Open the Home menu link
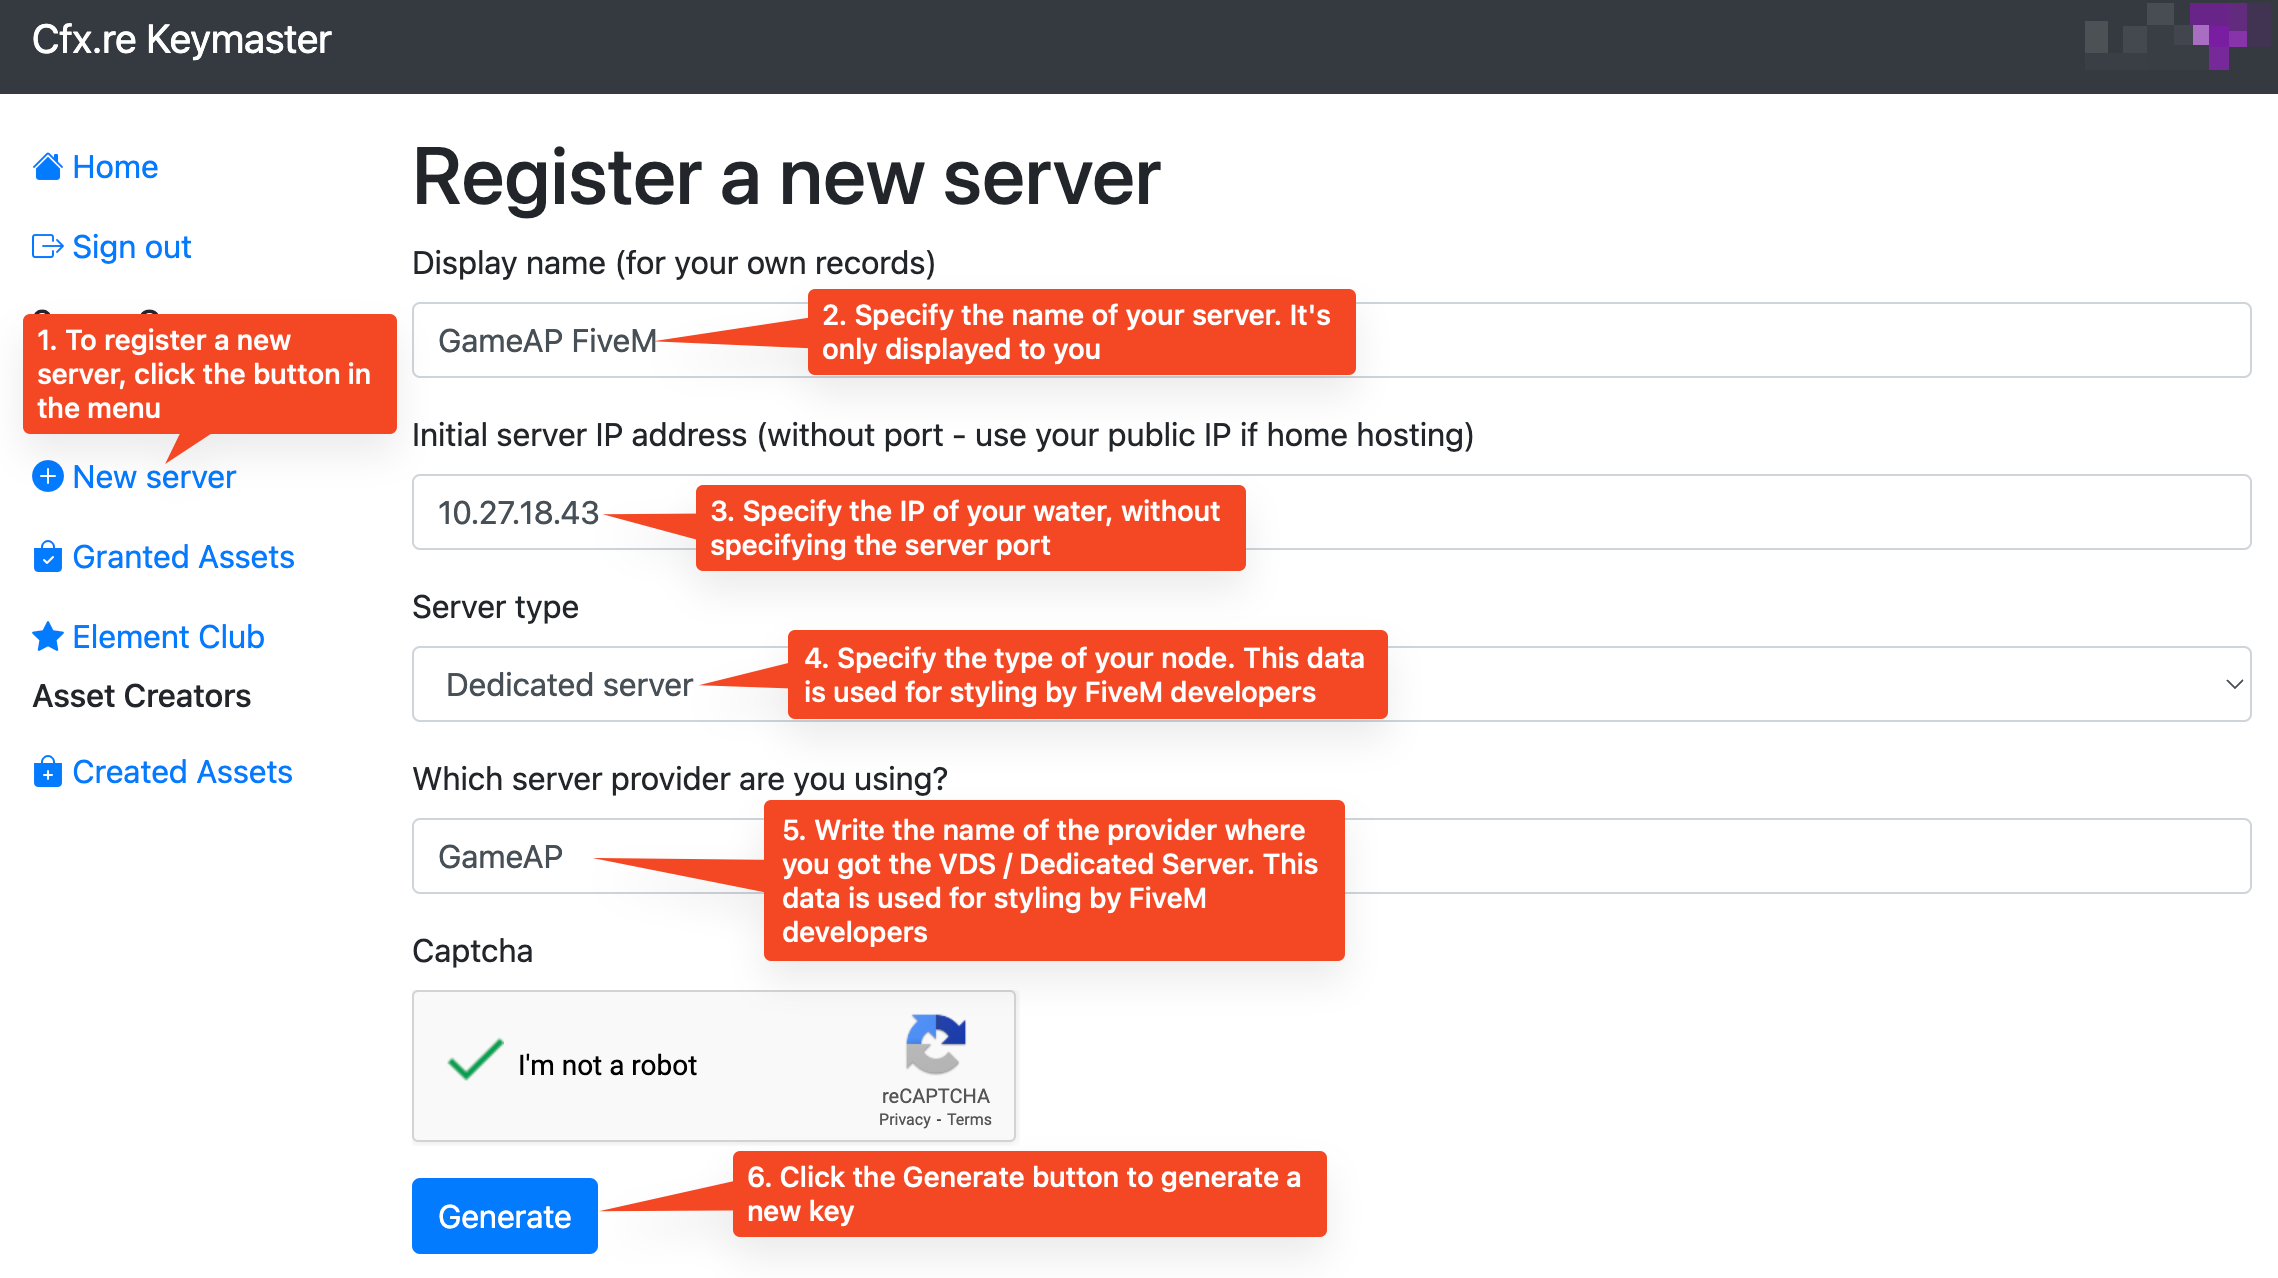 [115, 167]
